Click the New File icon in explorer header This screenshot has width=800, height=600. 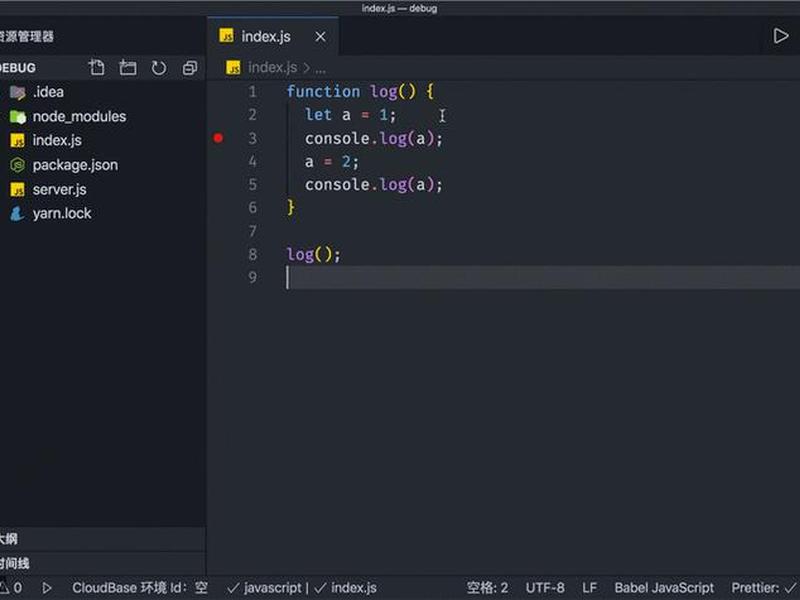(x=96, y=67)
